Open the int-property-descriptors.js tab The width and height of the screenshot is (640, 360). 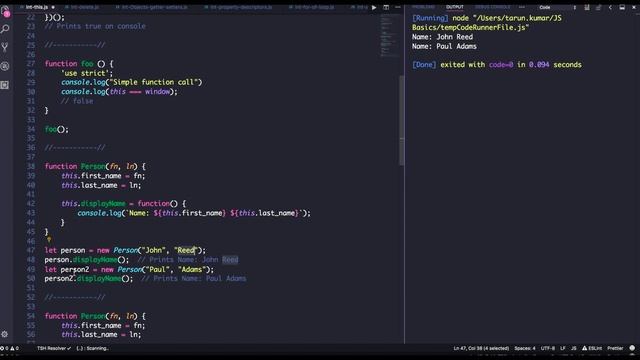click(238, 7)
